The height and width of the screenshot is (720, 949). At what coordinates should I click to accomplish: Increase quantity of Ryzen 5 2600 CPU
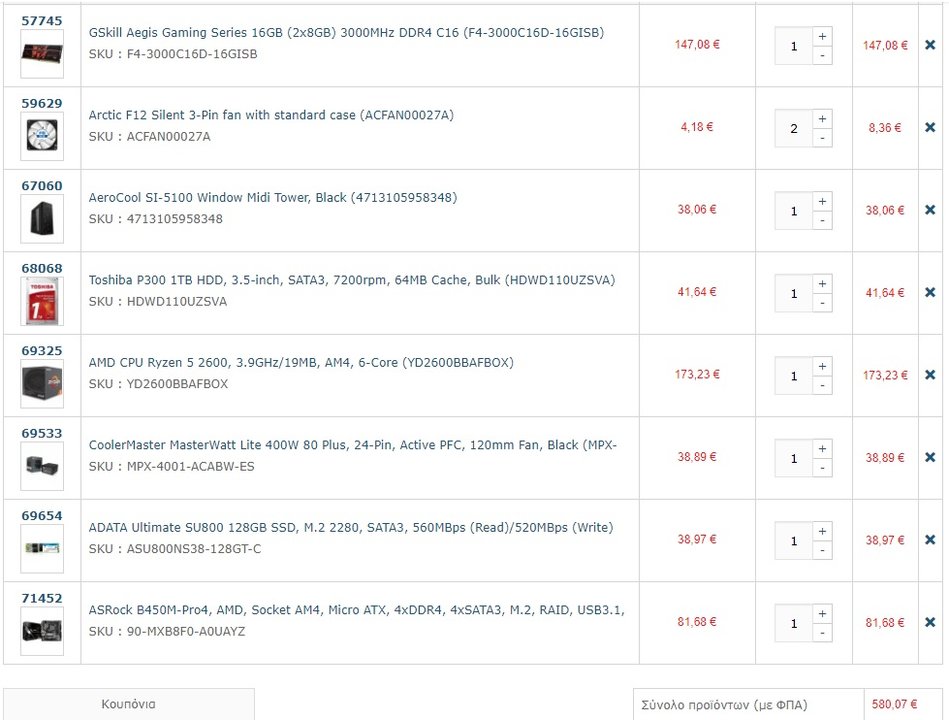(822, 366)
